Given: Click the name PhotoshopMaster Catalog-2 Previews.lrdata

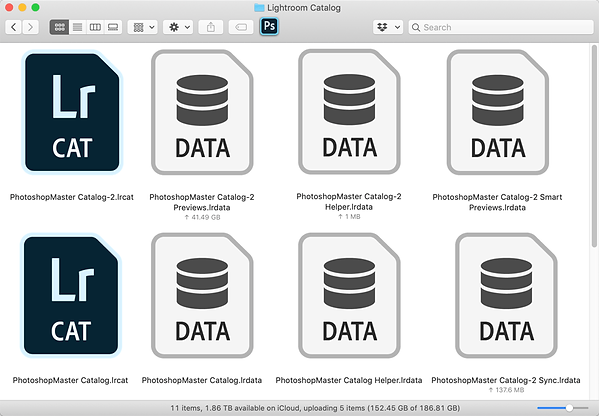Looking at the screenshot, I should [202, 202].
